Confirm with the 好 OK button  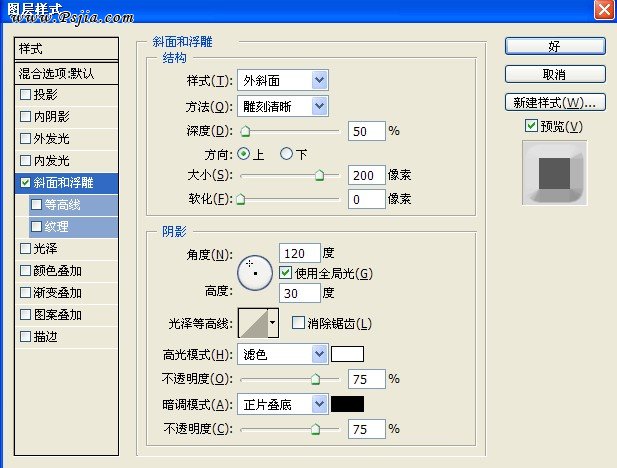click(x=555, y=46)
